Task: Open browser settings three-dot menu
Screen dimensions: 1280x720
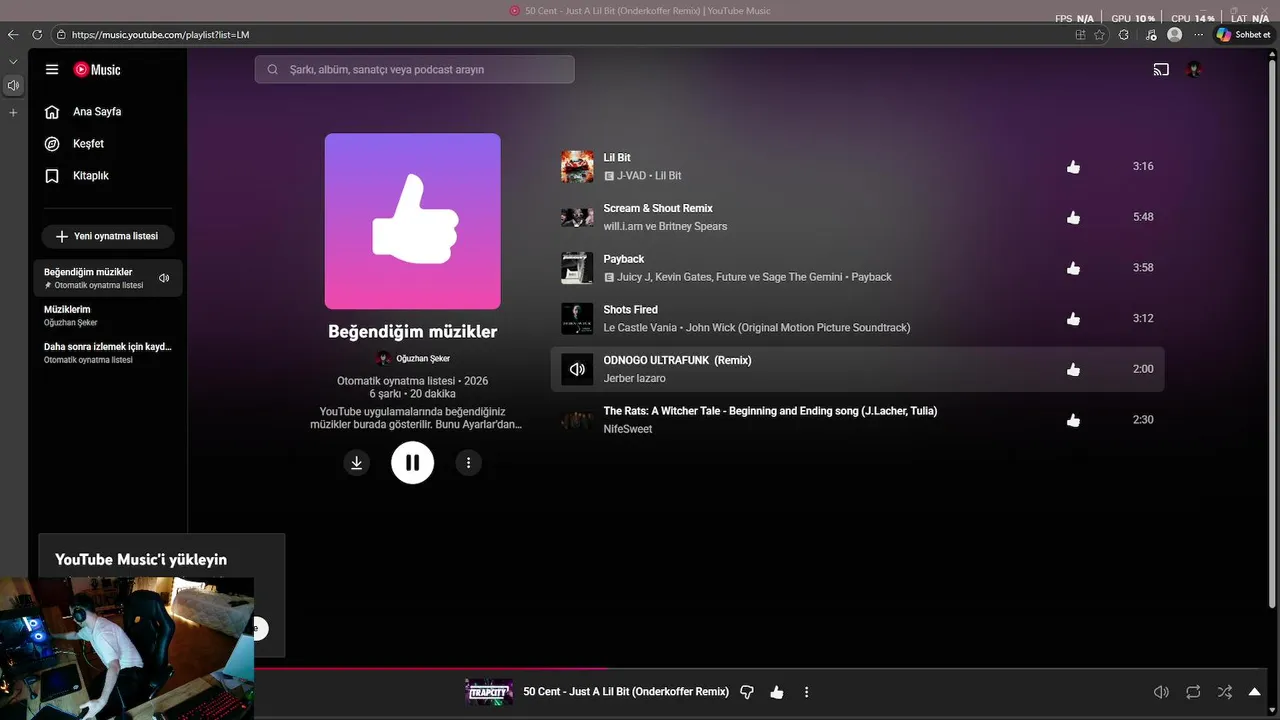Action: [1198, 35]
